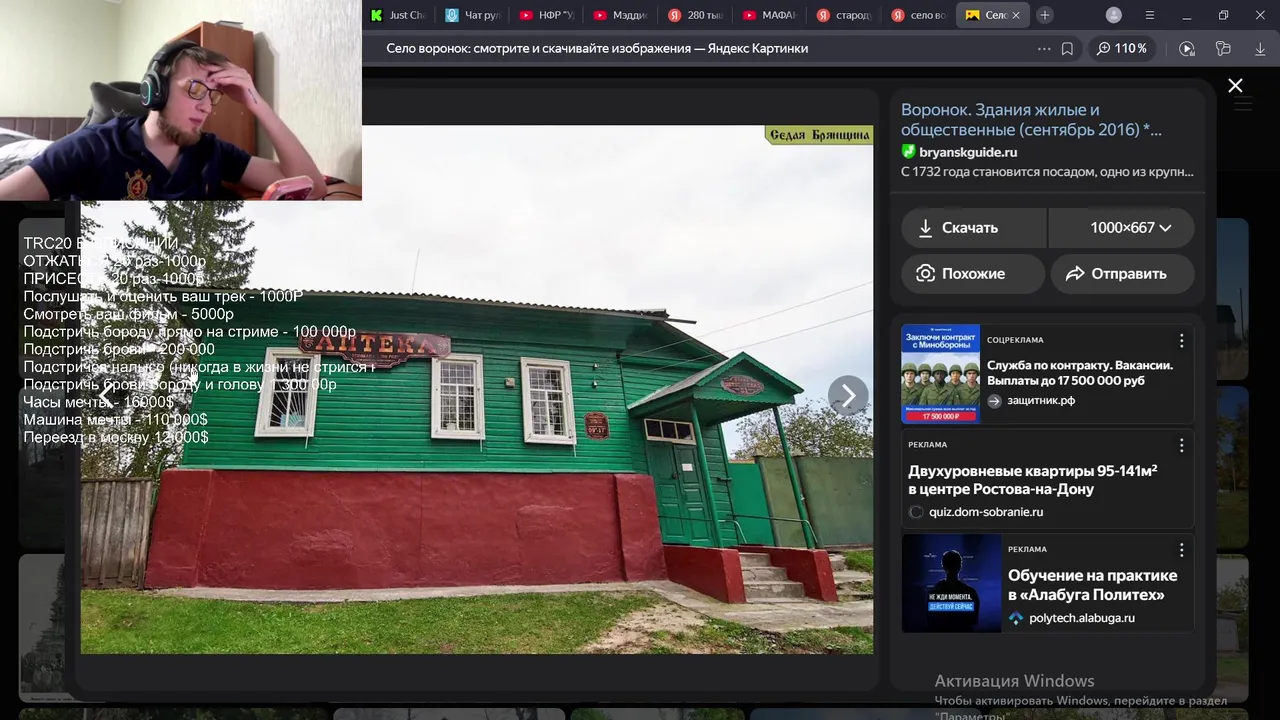
Task: Open the Служба по контракту ad headline
Action: click(x=1080, y=373)
